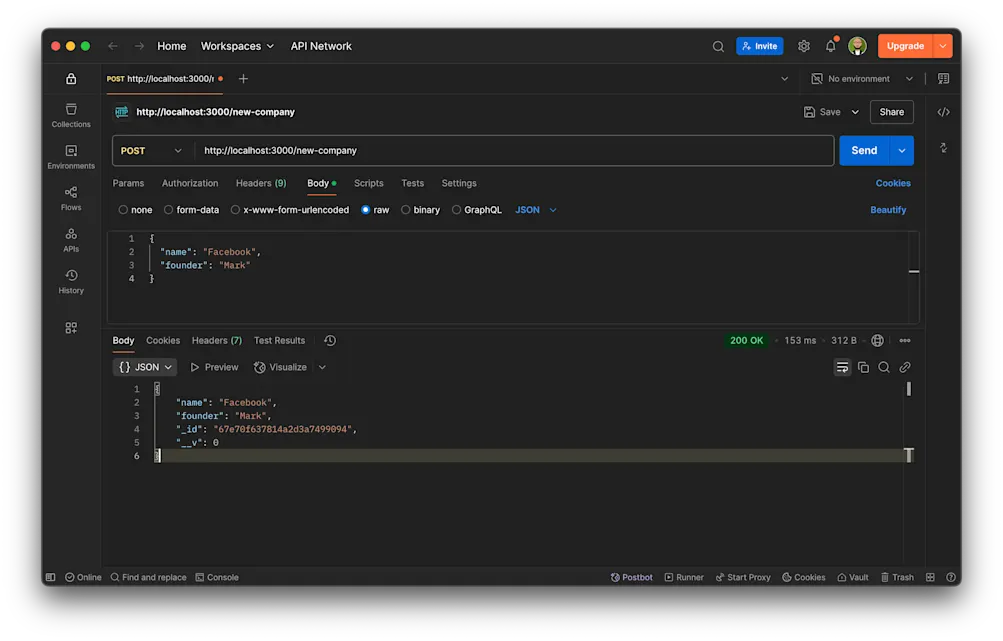
Task: Open the No environment selector
Action: click(x=862, y=79)
